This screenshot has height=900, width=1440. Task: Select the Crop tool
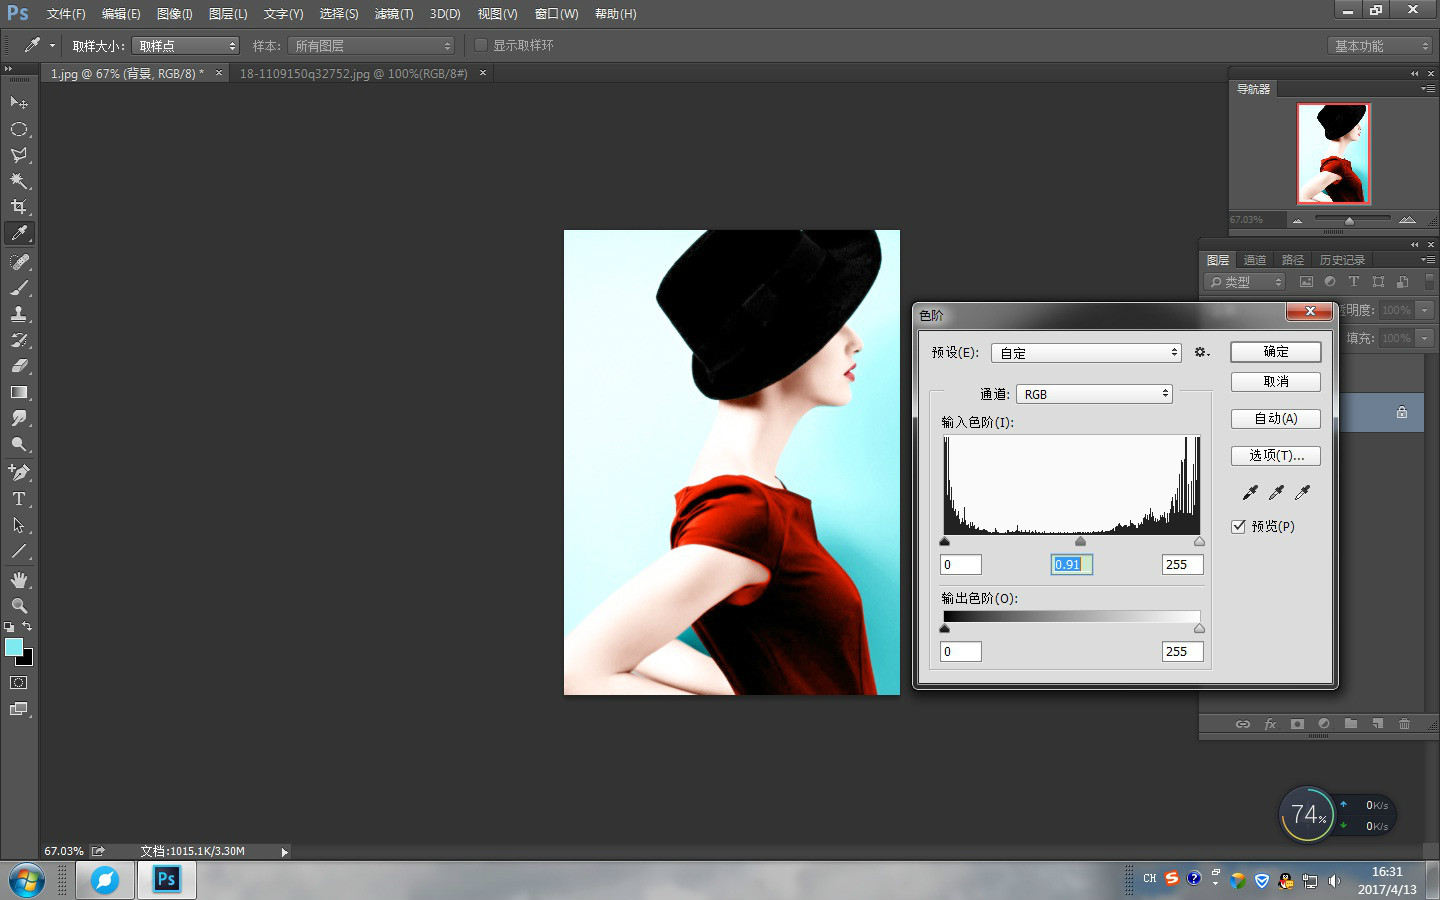(x=18, y=207)
